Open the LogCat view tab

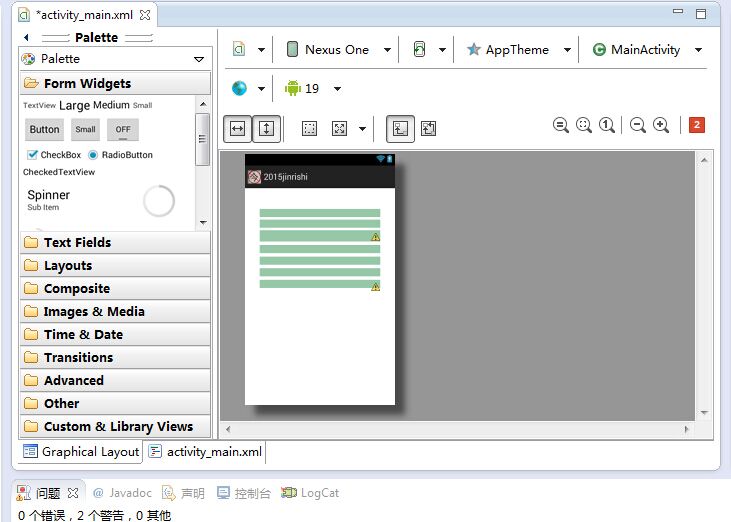click(x=310, y=493)
